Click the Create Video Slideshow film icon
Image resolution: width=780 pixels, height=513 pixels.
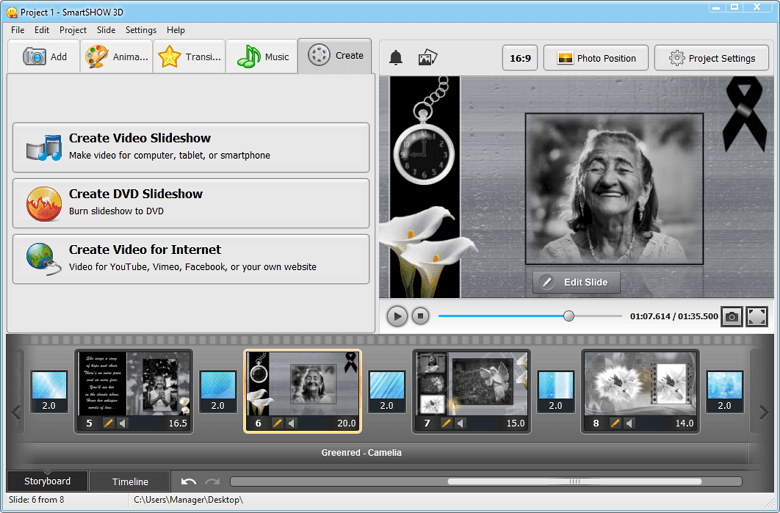[x=43, y=148]
